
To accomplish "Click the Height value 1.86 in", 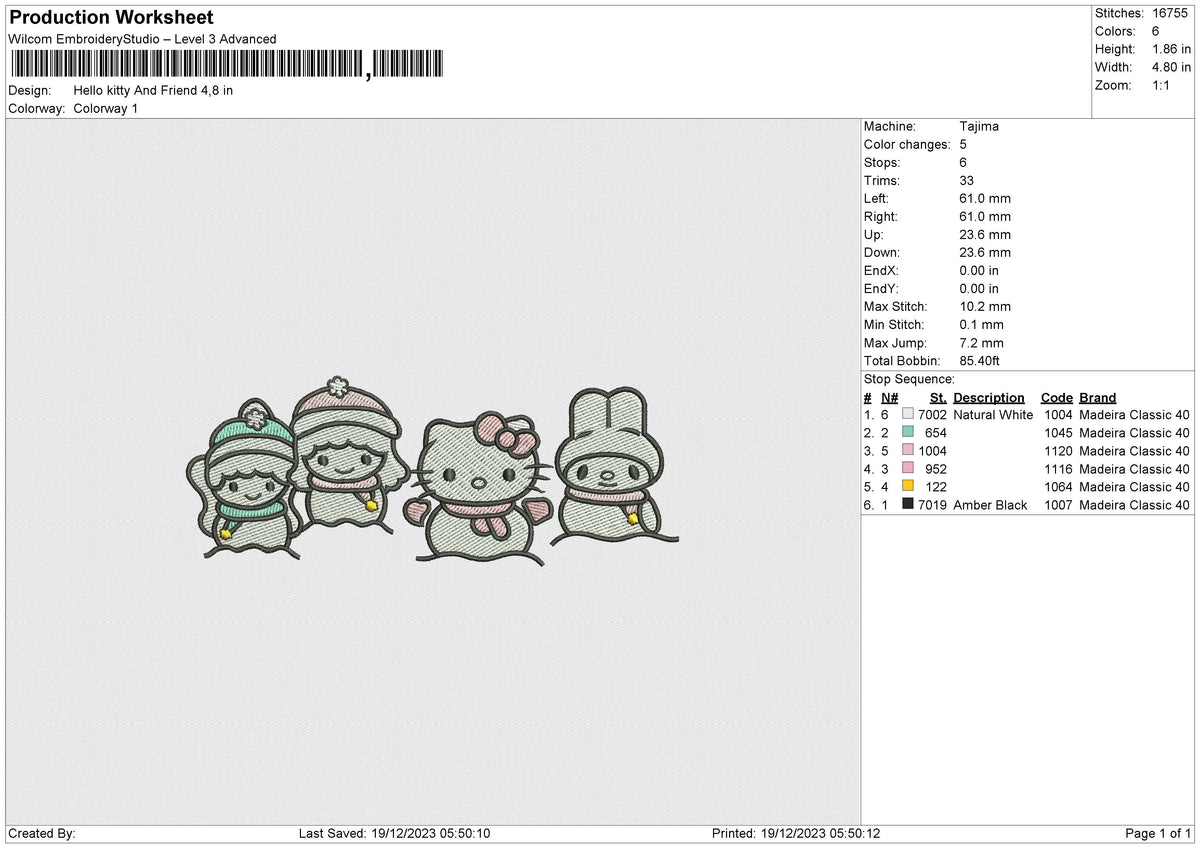I will [x=1171, y=49].
